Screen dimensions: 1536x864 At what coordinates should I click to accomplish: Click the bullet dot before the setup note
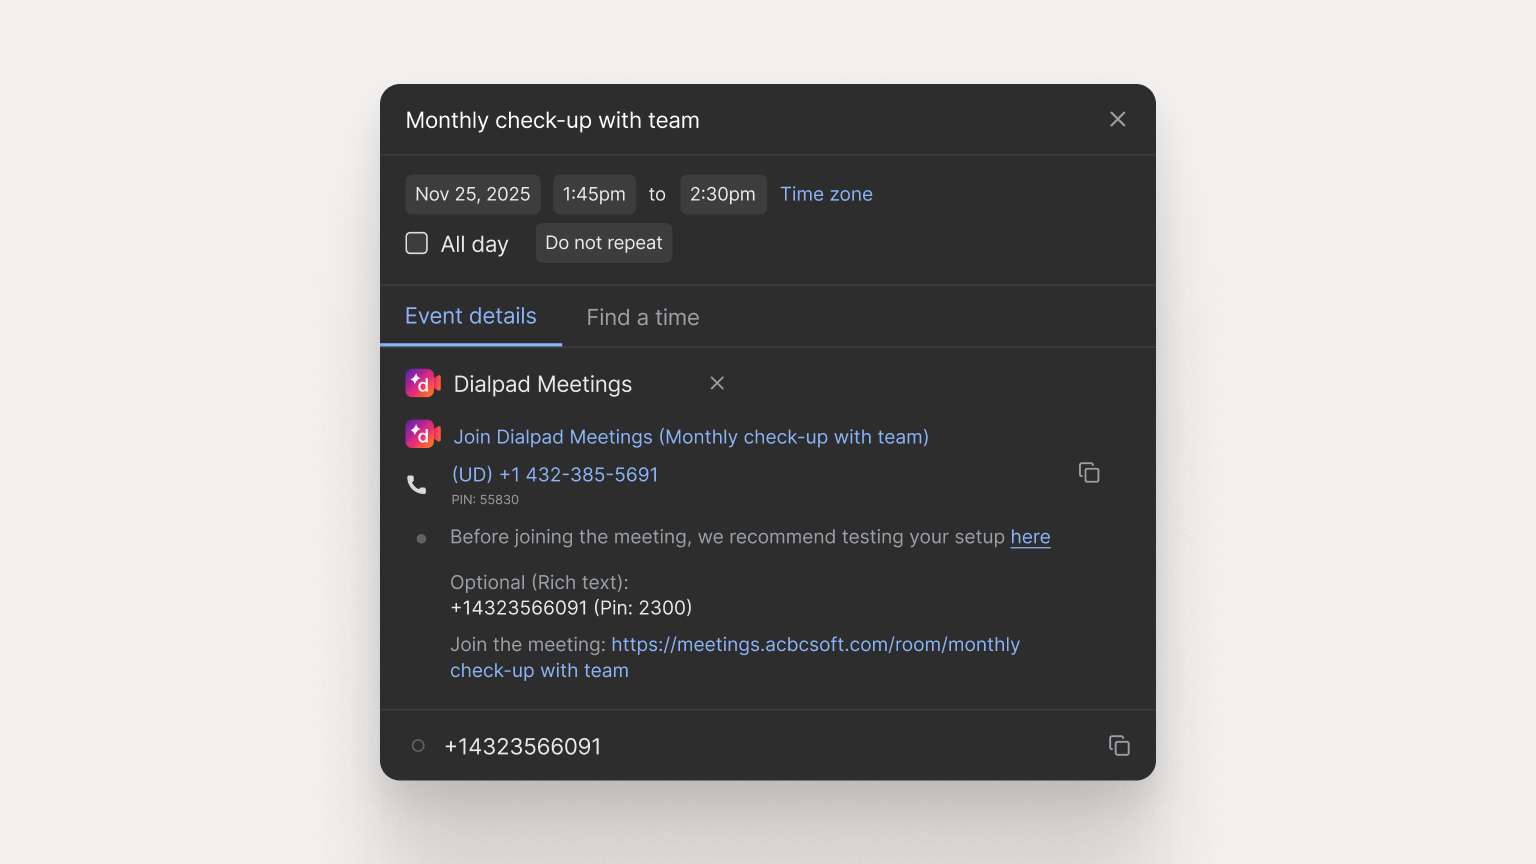pos(421,538)
